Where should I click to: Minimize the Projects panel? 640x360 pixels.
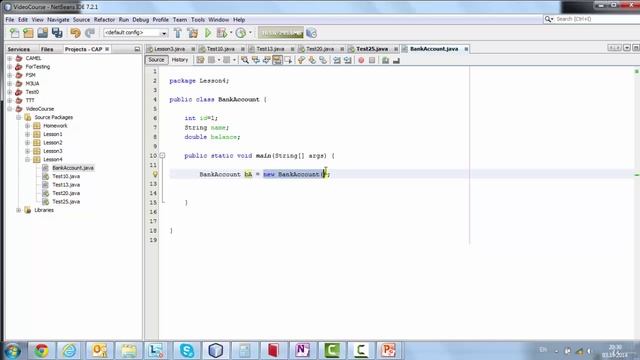point(137,49)
